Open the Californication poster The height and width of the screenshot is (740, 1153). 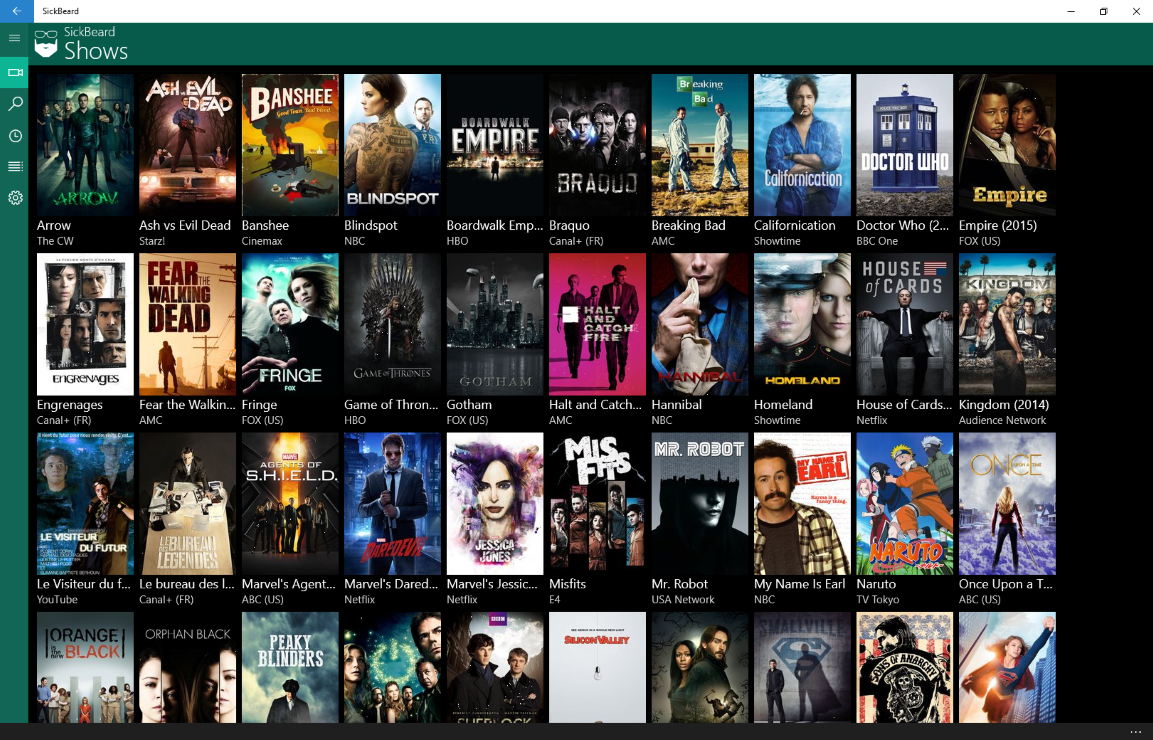click(x=802, y=145)
